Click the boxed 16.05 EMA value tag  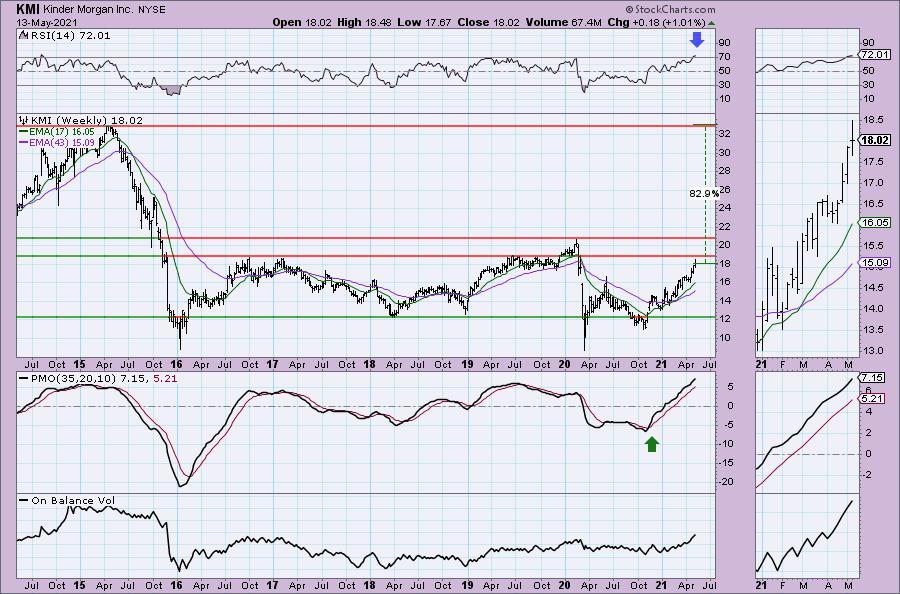(x=875, y=223)
